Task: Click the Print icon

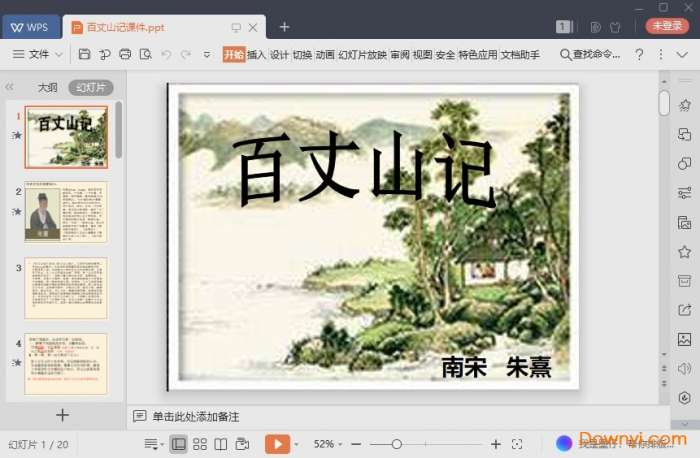Action: (125, 54)
